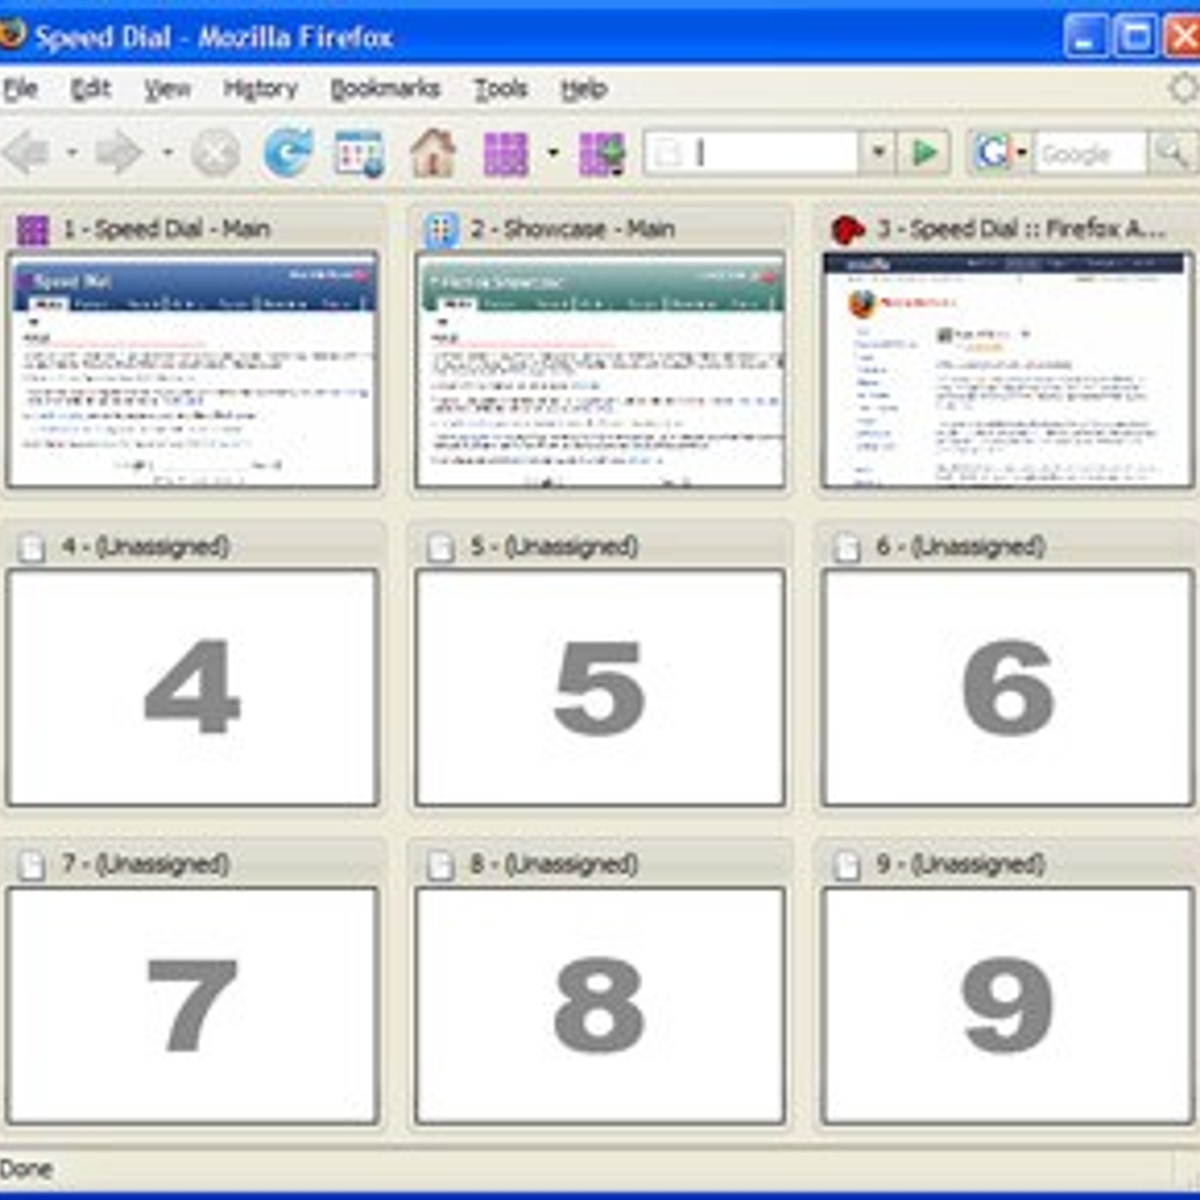Click the Forward navigation arrow
1200x1200 pixels.
click(120, 154)
